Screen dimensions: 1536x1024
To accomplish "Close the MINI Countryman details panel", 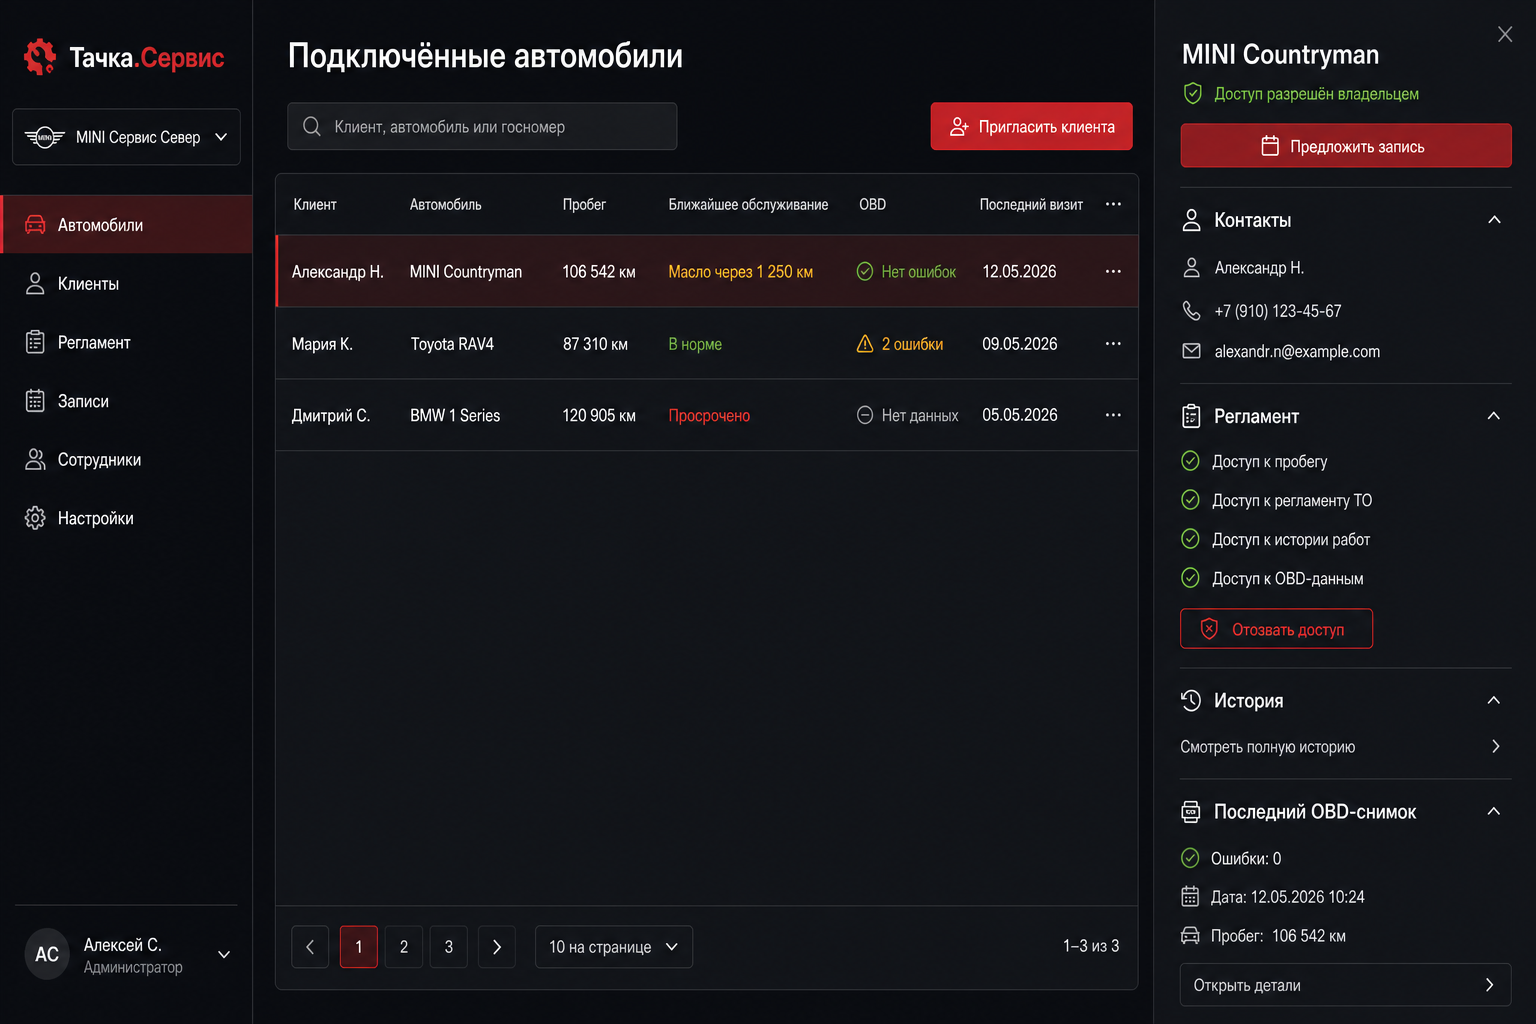I will (1505, 34).
